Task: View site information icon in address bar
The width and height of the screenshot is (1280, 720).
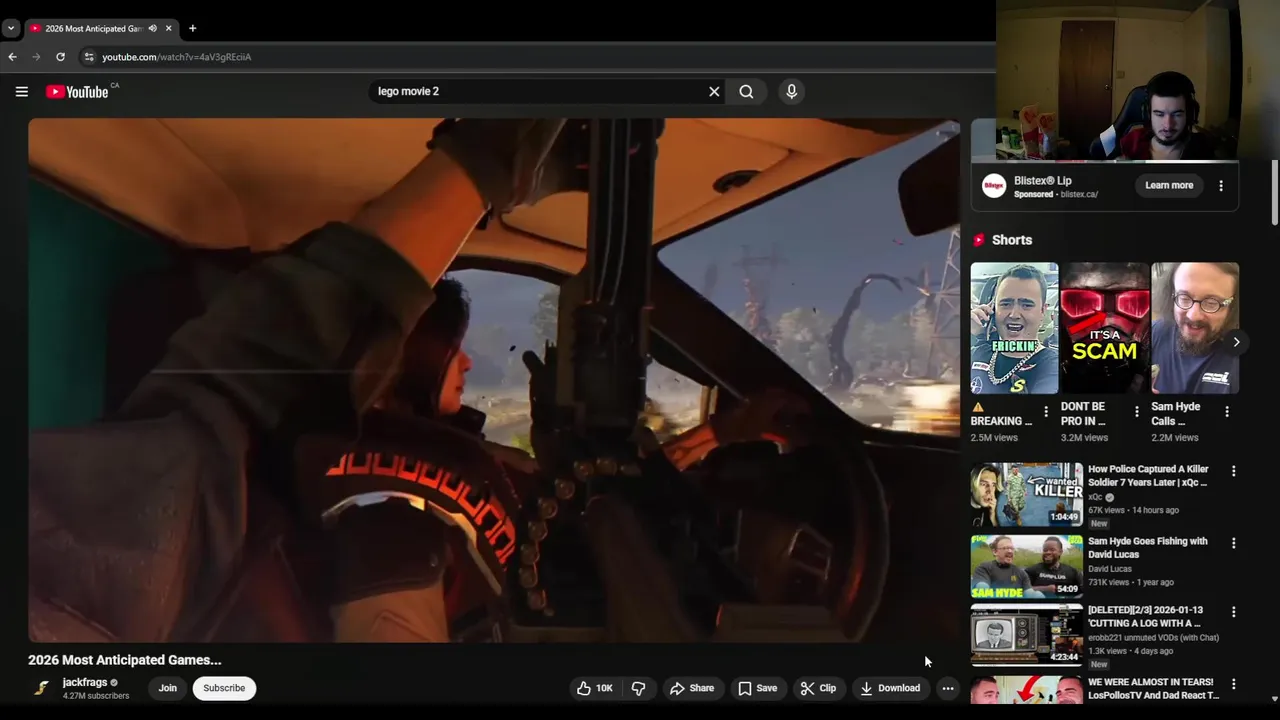Action: [x=89, y=57]
